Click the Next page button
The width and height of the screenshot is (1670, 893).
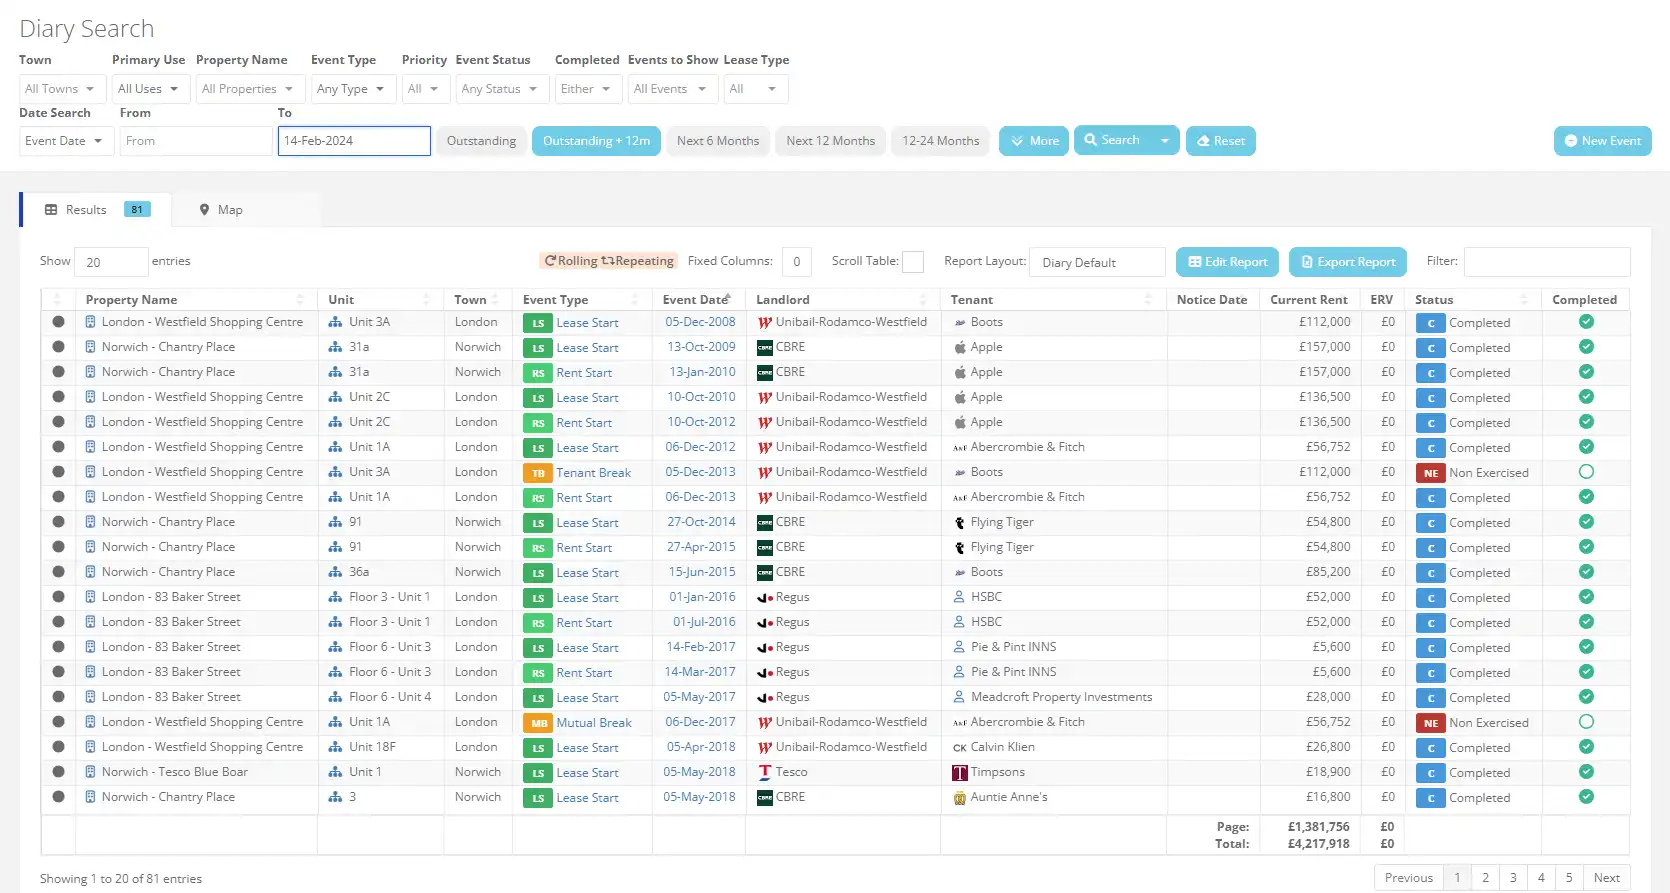point(1606,878)
